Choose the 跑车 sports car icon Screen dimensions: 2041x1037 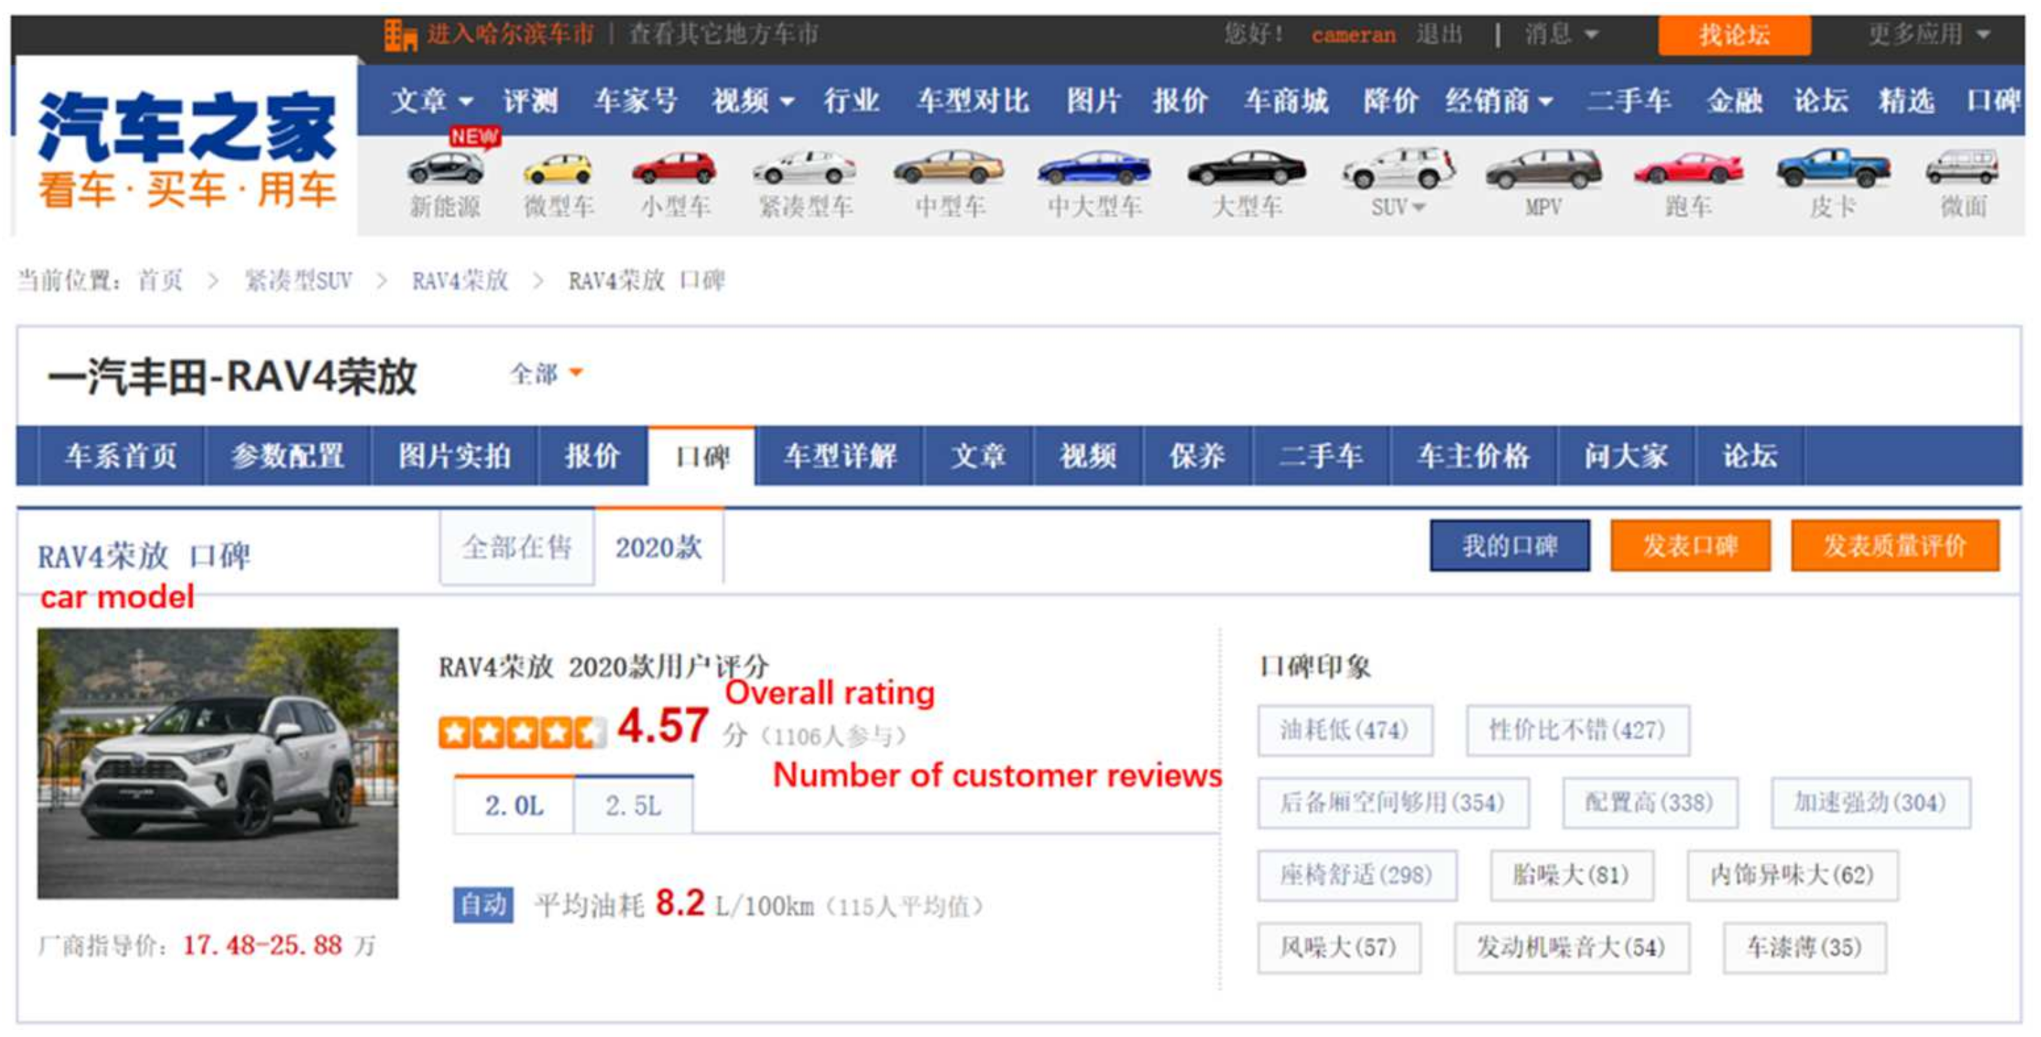[x=1688, y=169]
